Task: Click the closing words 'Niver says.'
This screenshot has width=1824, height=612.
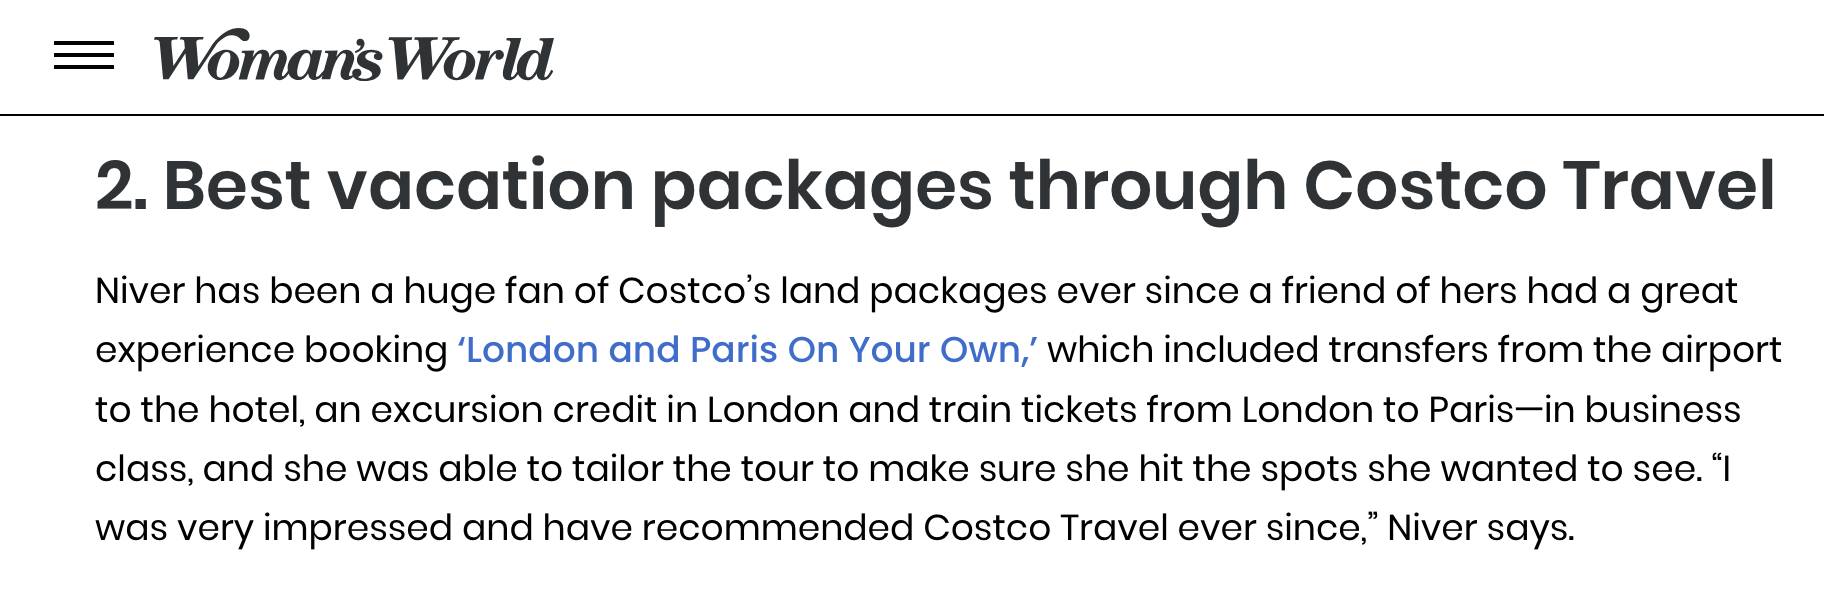Action: click(1480, 528)
